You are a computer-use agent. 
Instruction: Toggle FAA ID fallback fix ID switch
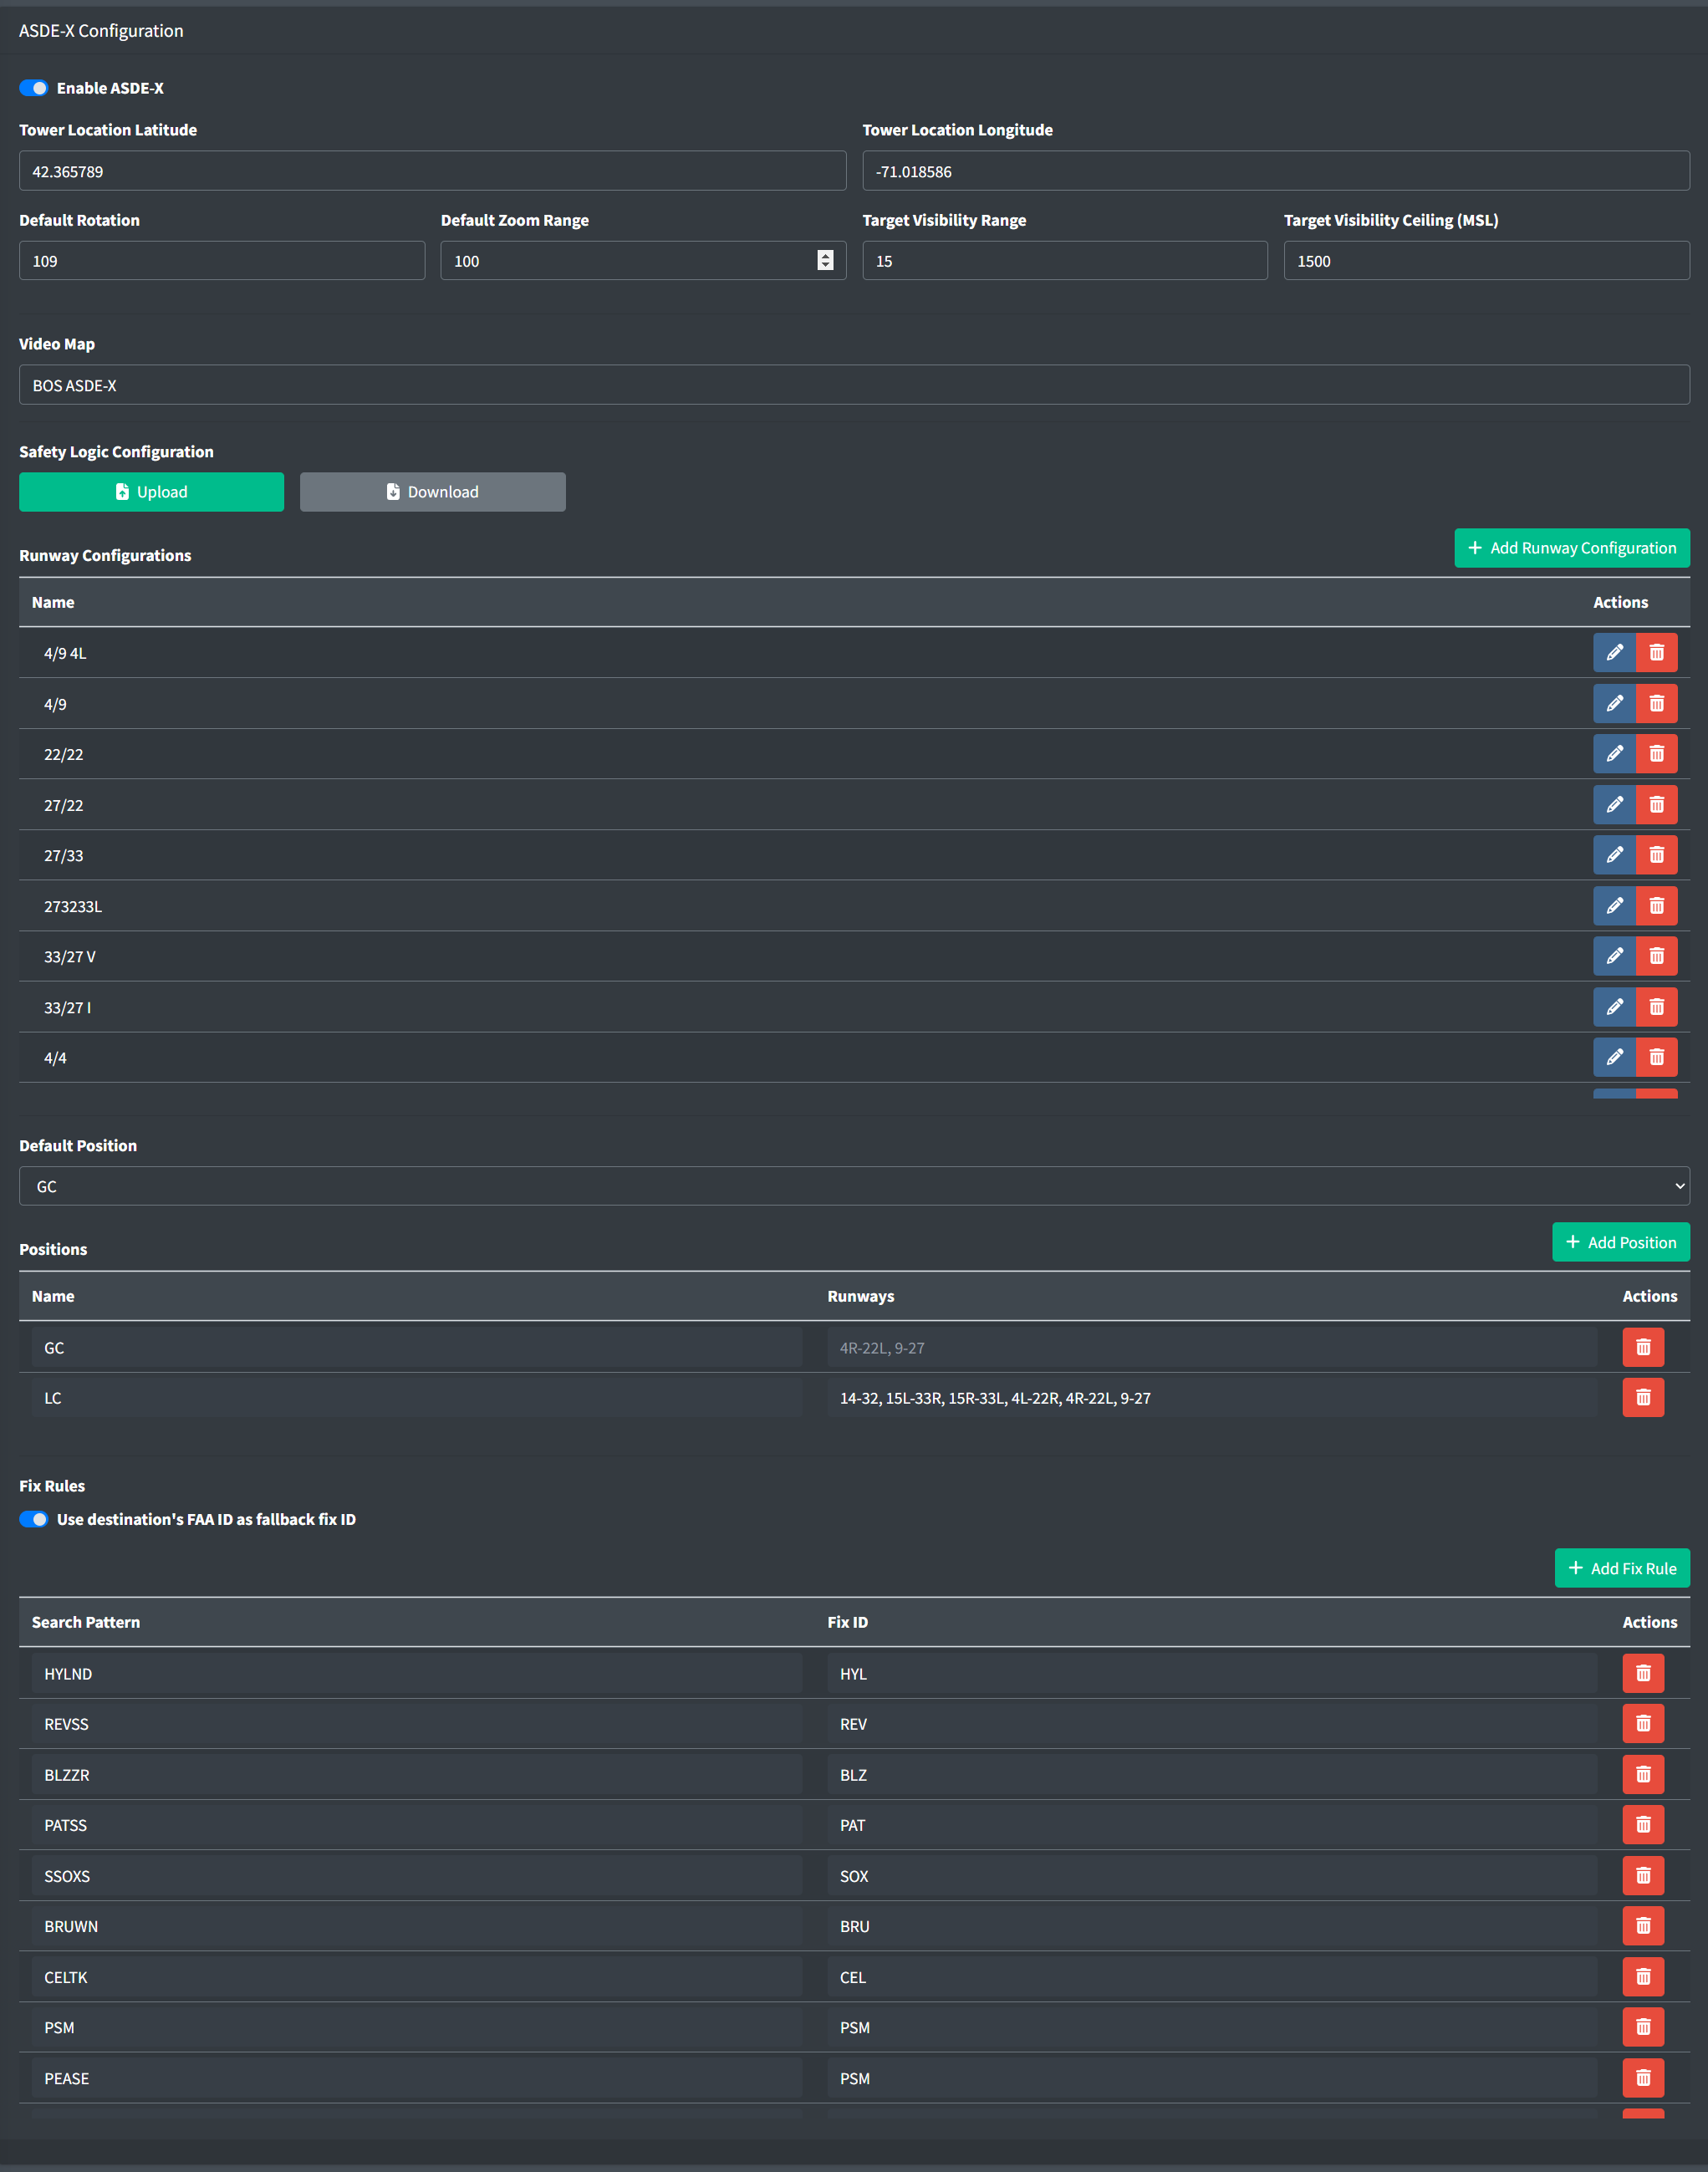33,1519
